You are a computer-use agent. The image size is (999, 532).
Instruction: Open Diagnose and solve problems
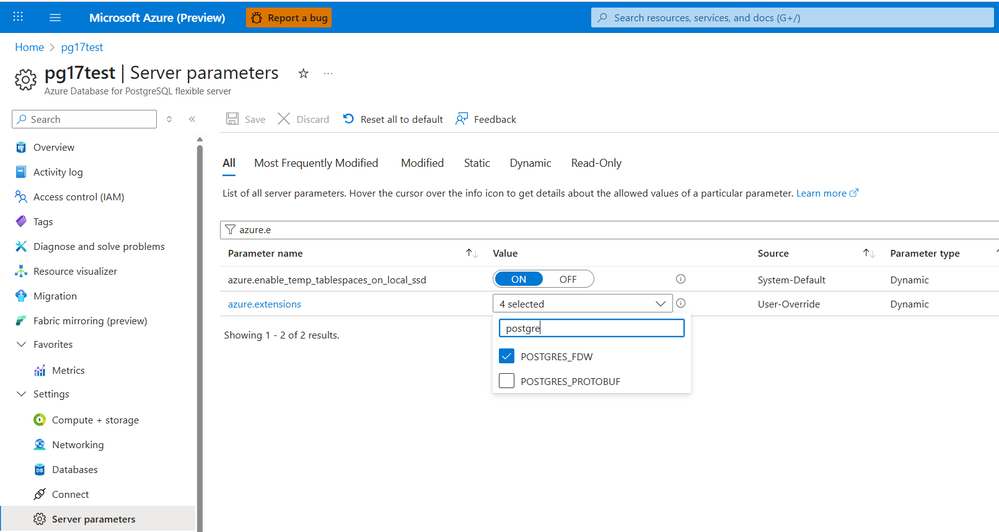[x=98, y=247]
